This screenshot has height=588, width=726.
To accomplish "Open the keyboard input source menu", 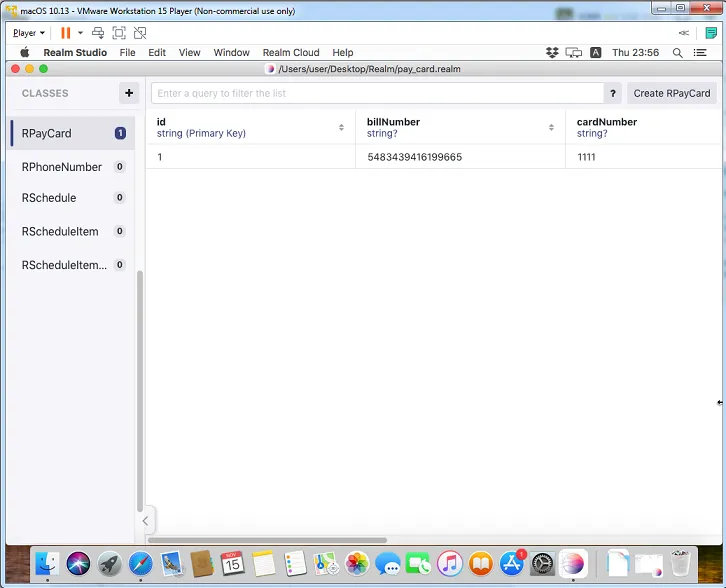I will 595,52.
